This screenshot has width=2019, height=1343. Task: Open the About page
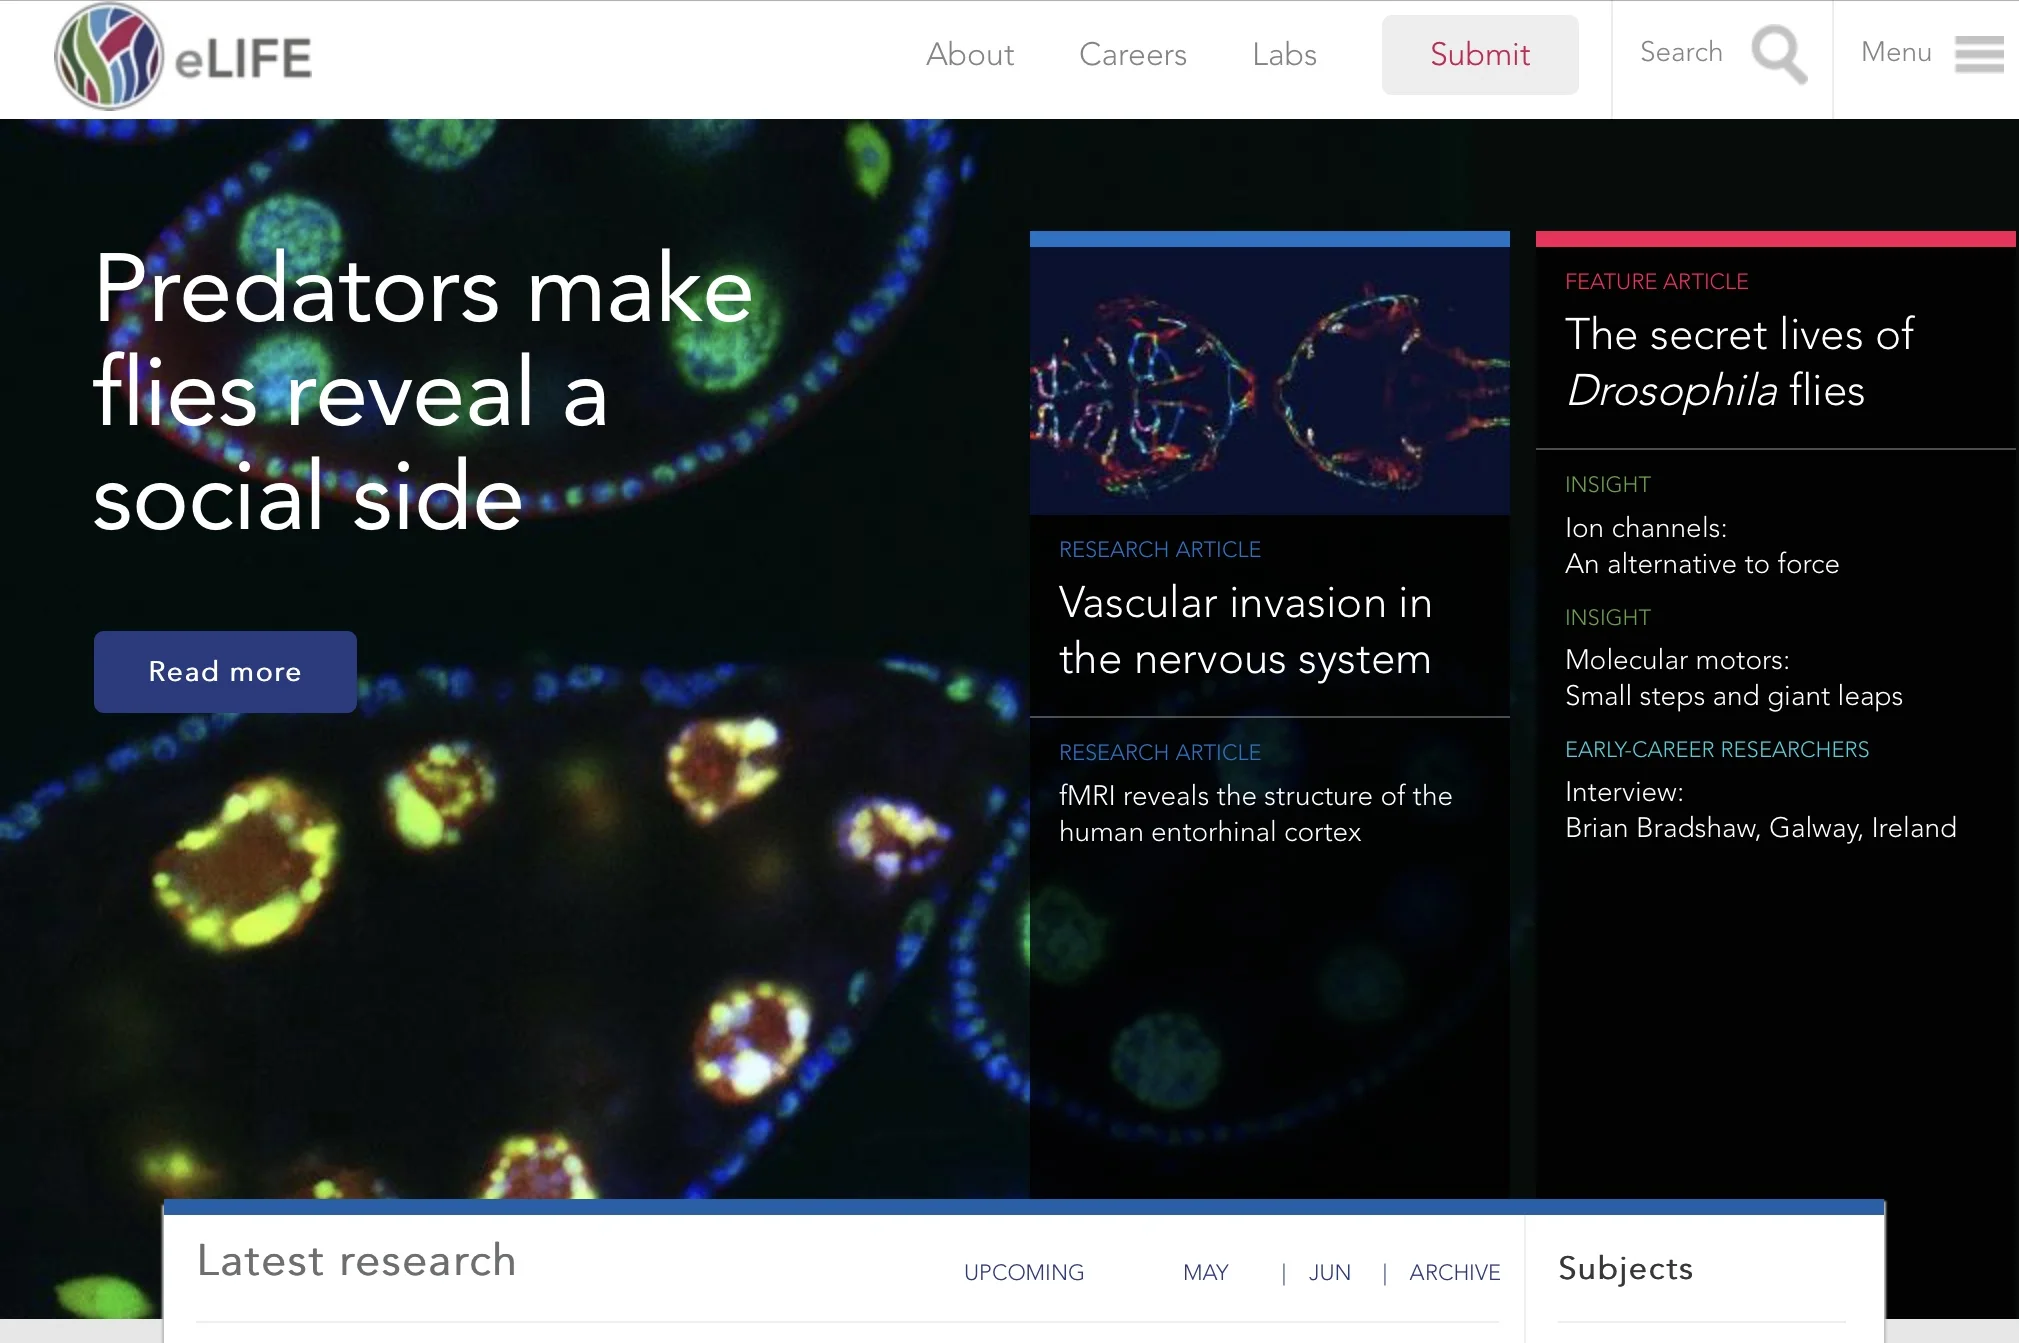969,54
